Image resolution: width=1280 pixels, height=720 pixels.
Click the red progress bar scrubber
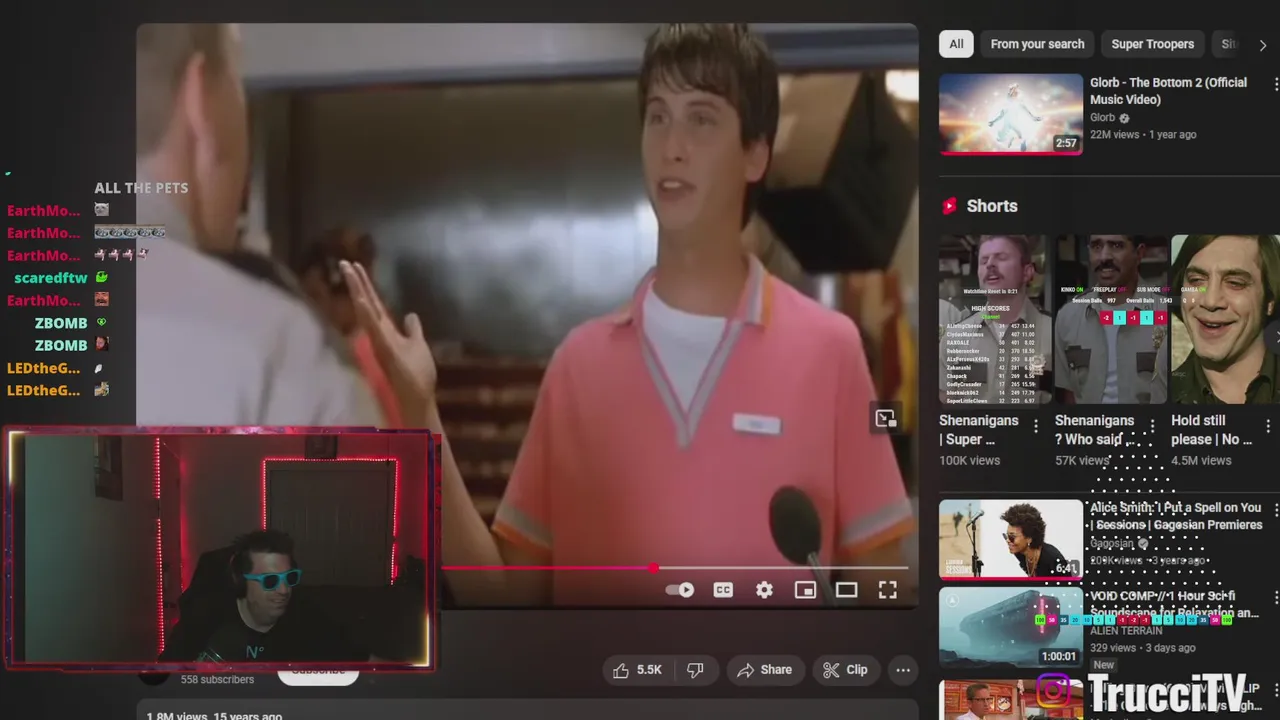pos(653,568)
